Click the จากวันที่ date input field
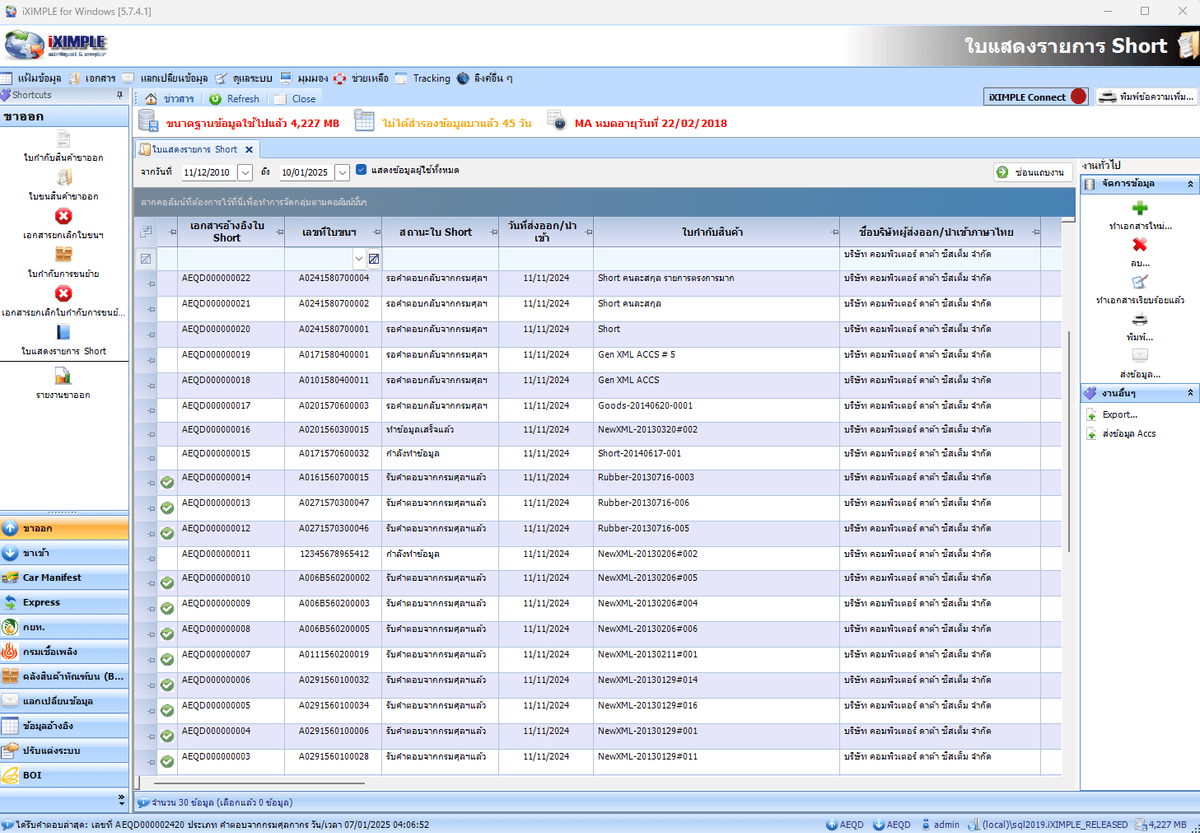This screenshot has height=833, width=1200. click(x=207, y=172)
